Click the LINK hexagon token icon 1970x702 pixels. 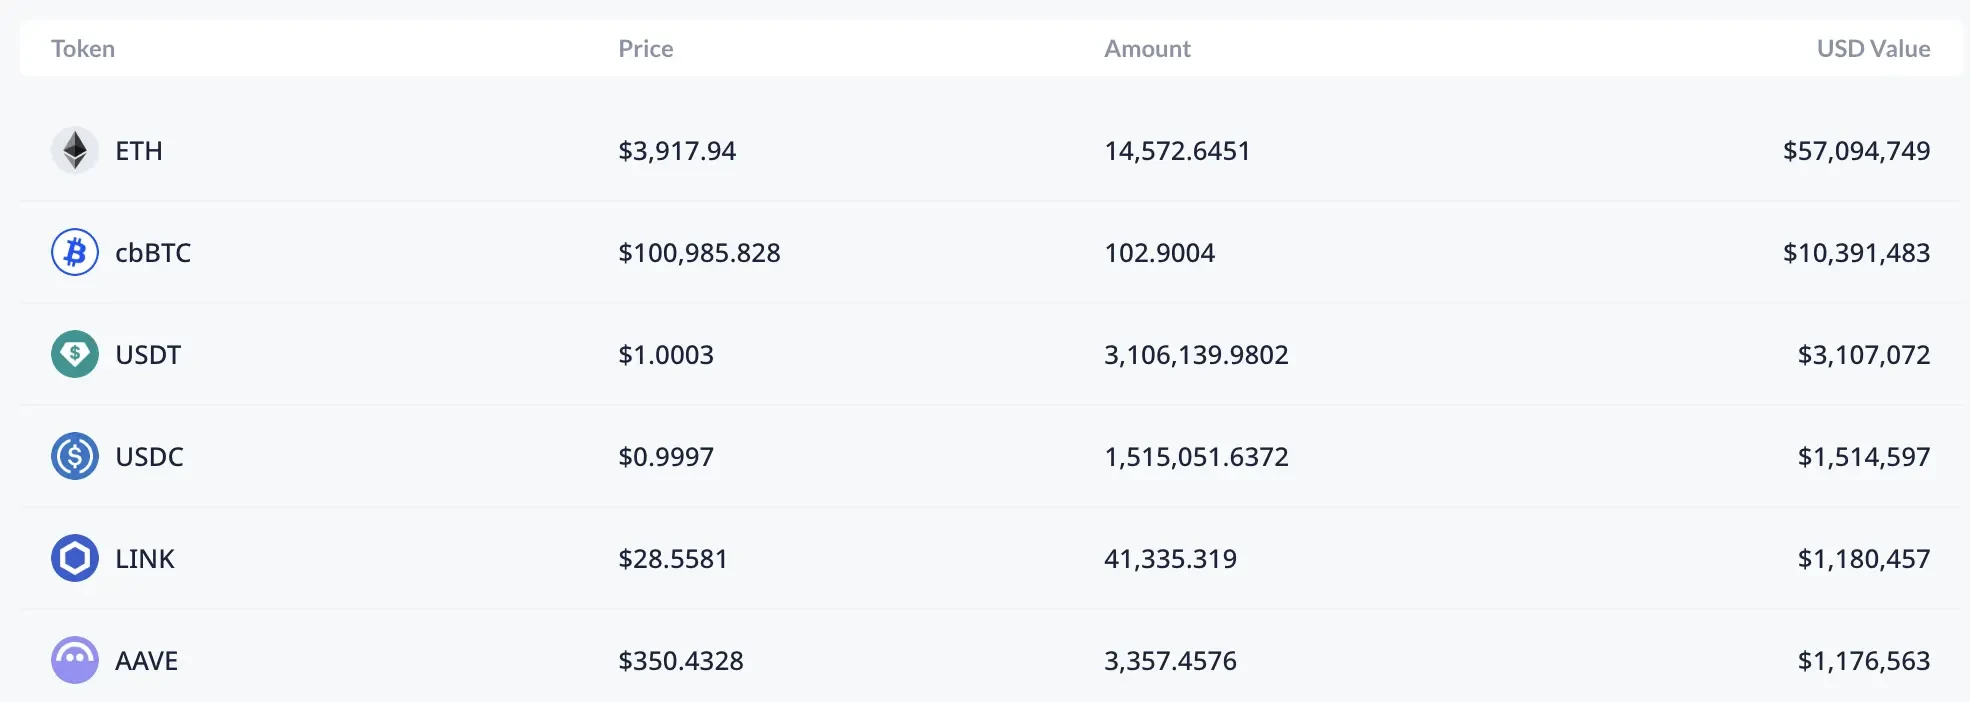click(75, 558)
